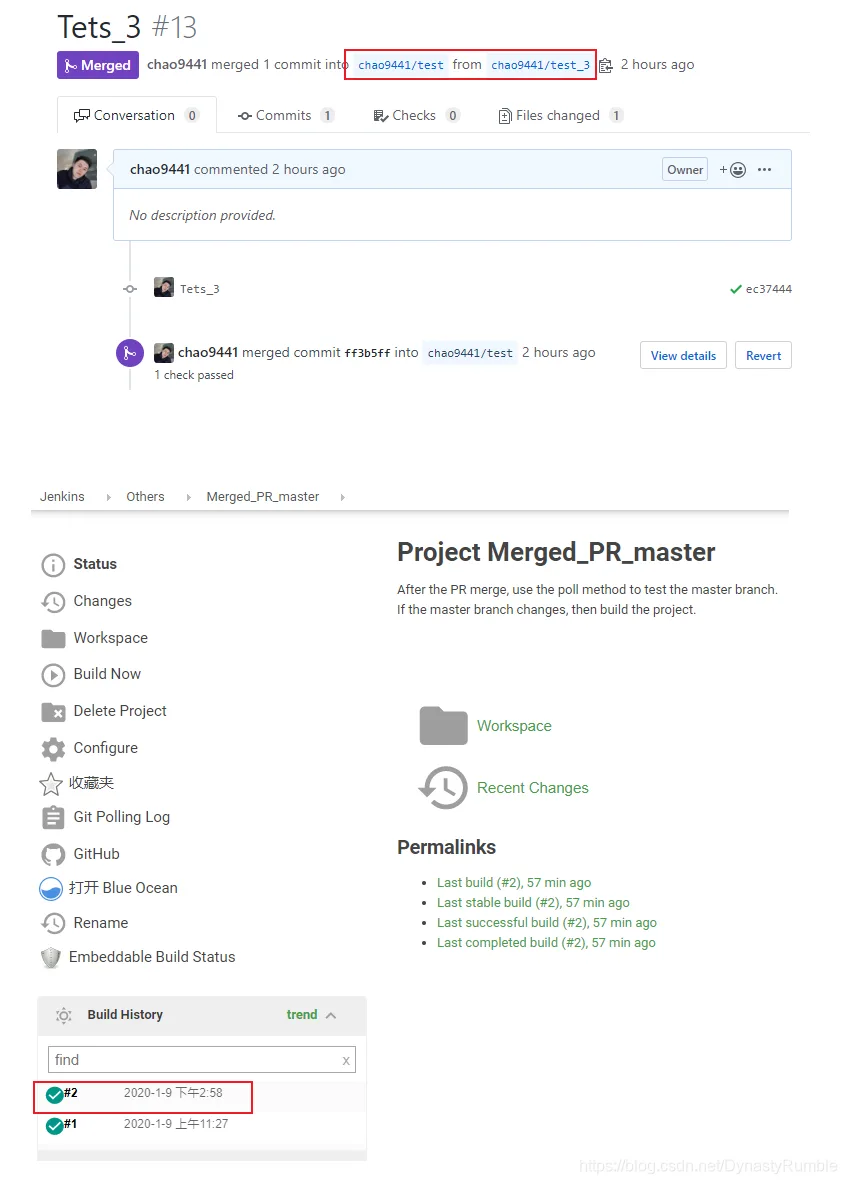Click the Status info icon in sidebar
Screen dimensions: 847x1184
pyautogui.click(x=53, y=565)
